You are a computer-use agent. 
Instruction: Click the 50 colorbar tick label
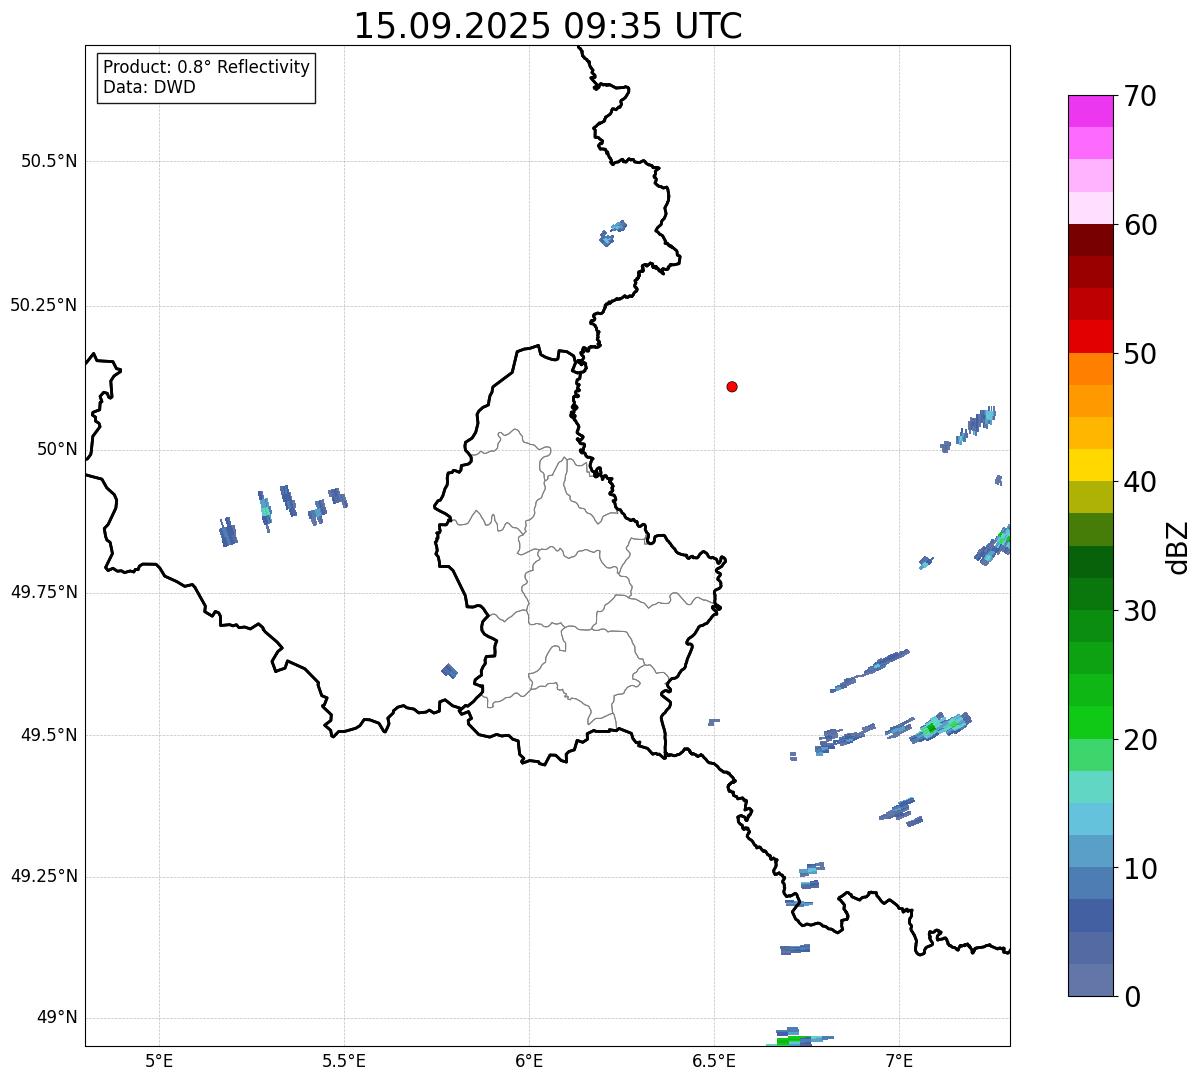coord(1140,354)
